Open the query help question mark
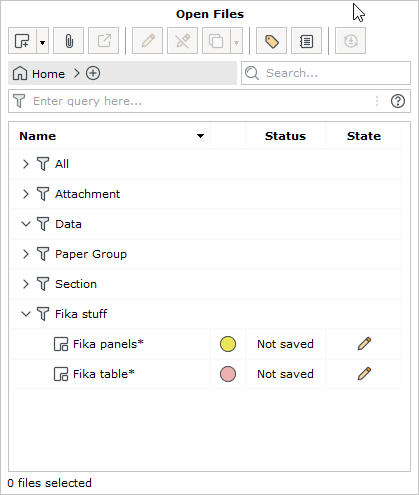 pyautogui.click(x=398, y=101)
